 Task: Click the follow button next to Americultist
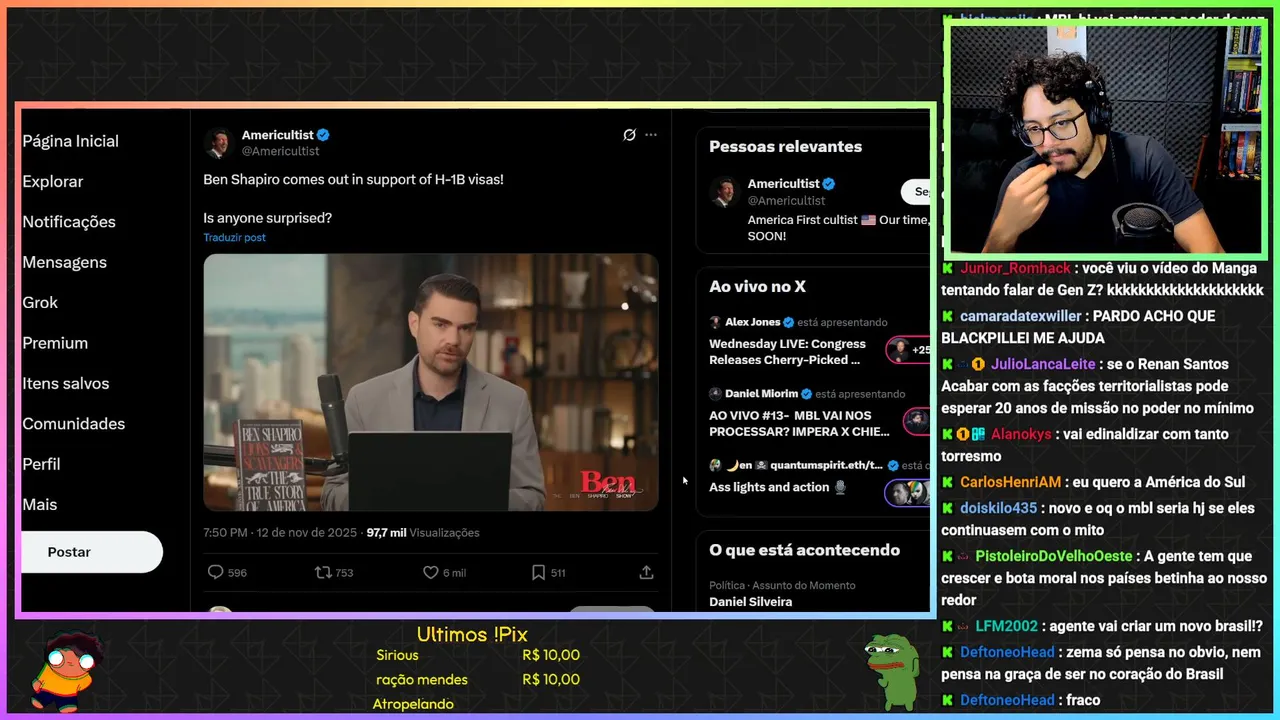point(917,192)
